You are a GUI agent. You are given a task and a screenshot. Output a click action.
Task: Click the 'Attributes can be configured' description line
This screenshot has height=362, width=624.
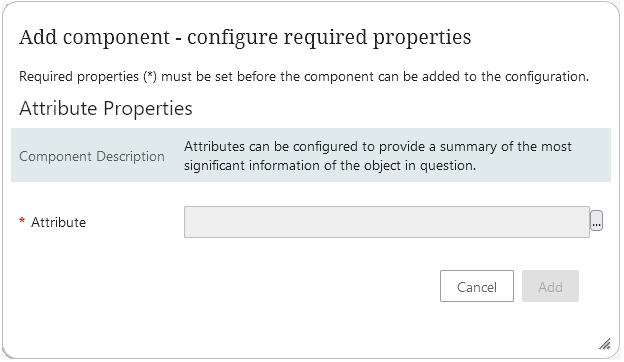point(378,147)
